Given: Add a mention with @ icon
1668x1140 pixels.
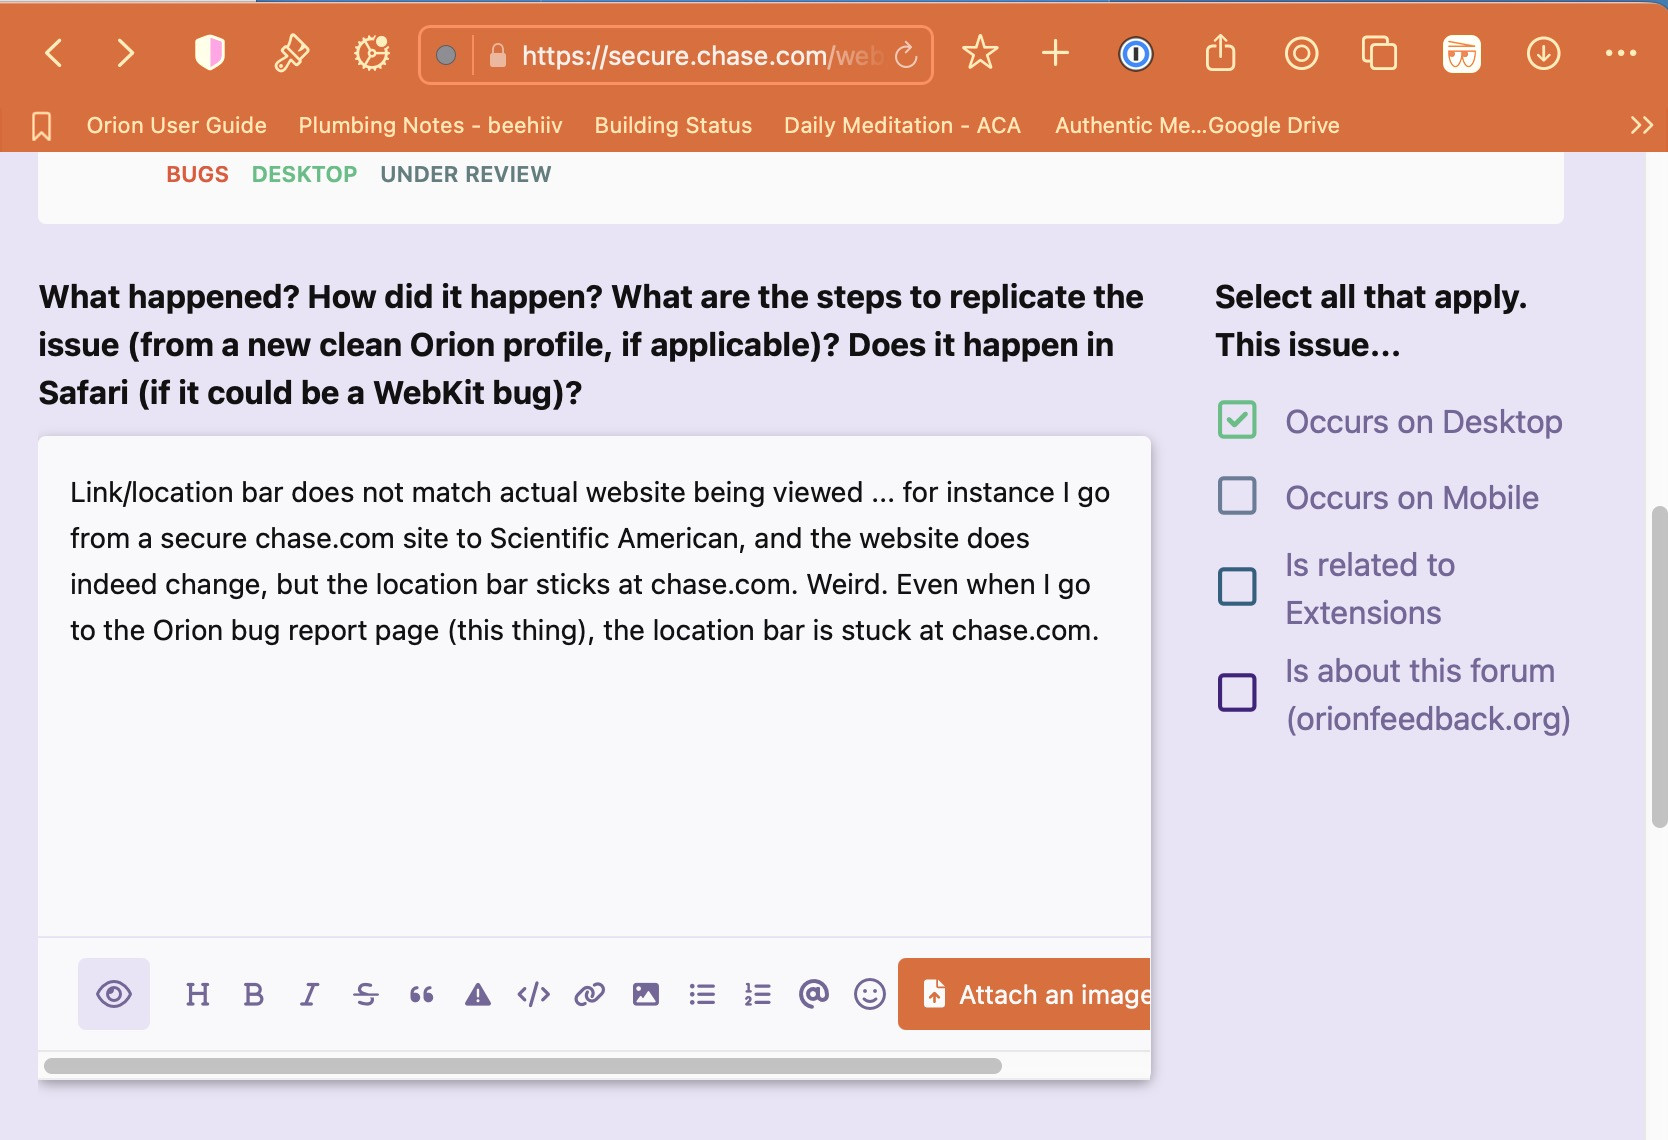Looking at the screenshot, I should [x=813, y=994].
